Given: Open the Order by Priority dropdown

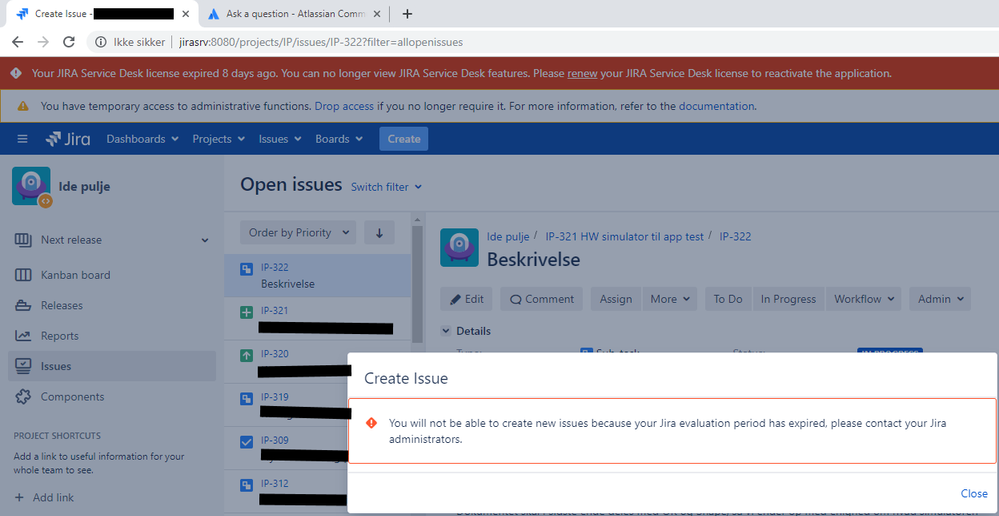Looking at the screenshot, I should pos(298,233).
